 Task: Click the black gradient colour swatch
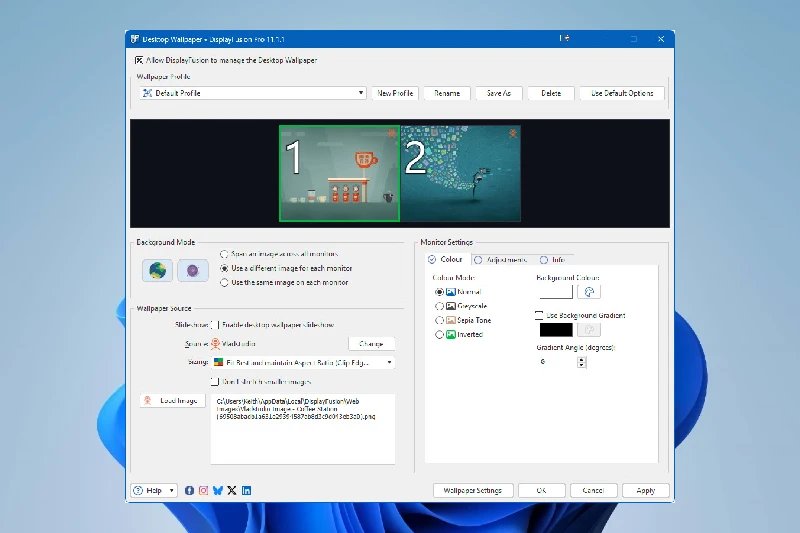pyautogui.click(x=556, y=330)
